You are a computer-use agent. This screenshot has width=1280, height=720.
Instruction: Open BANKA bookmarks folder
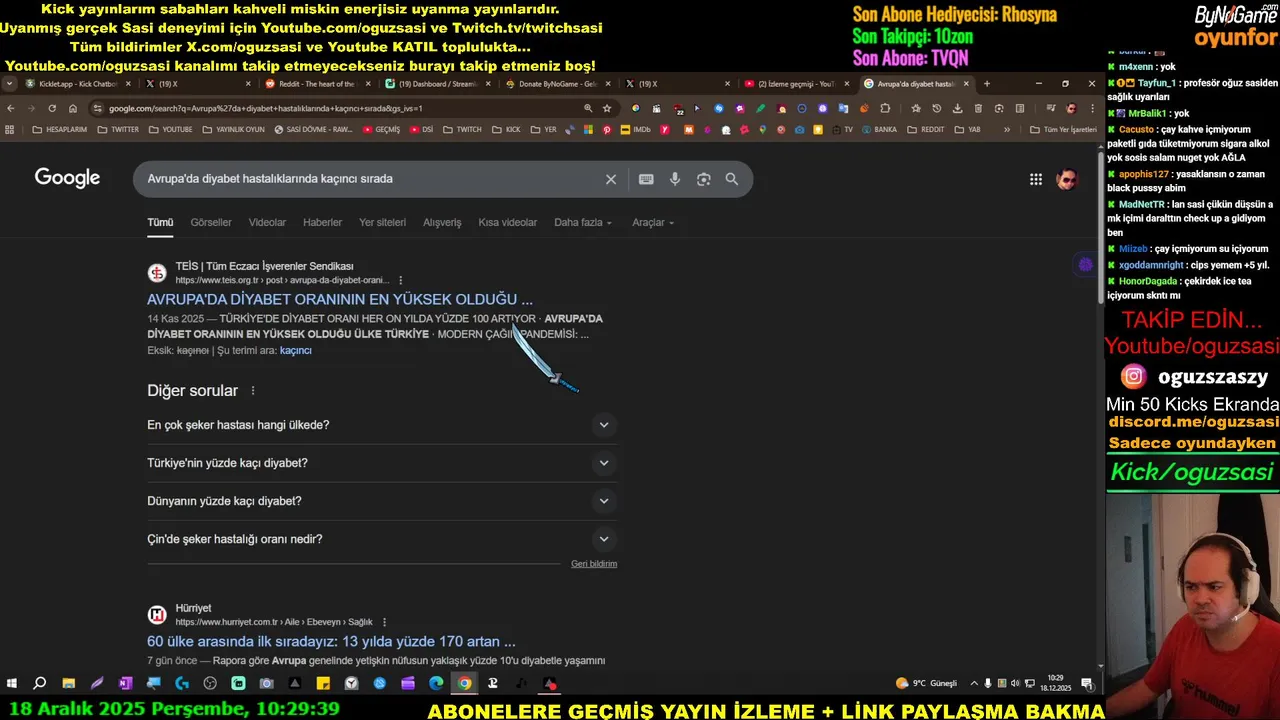[x=879, y=129]
